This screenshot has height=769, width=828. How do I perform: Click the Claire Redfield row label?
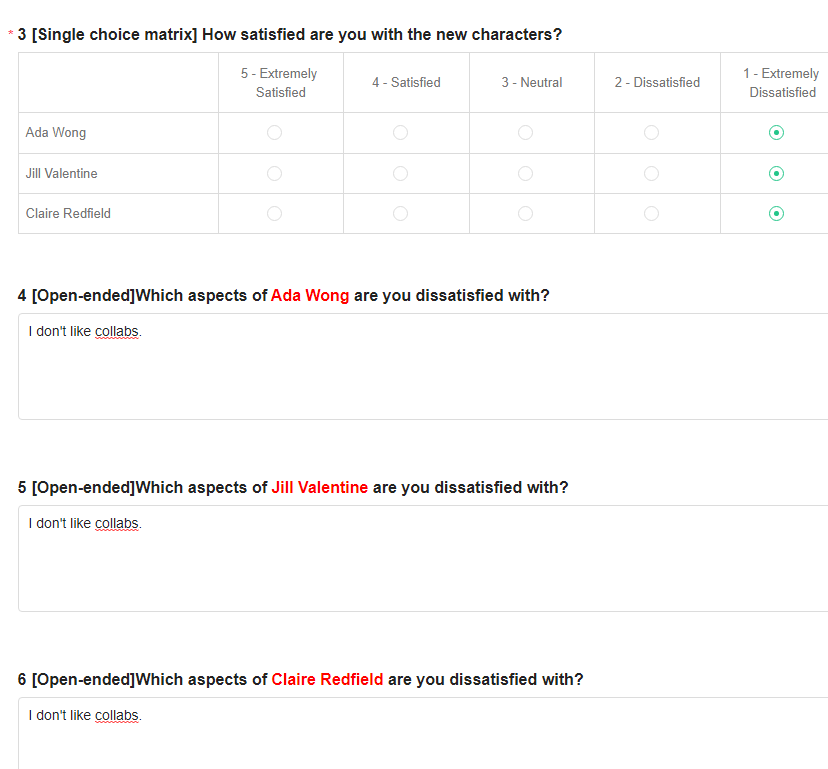click(x=68, y=213)
